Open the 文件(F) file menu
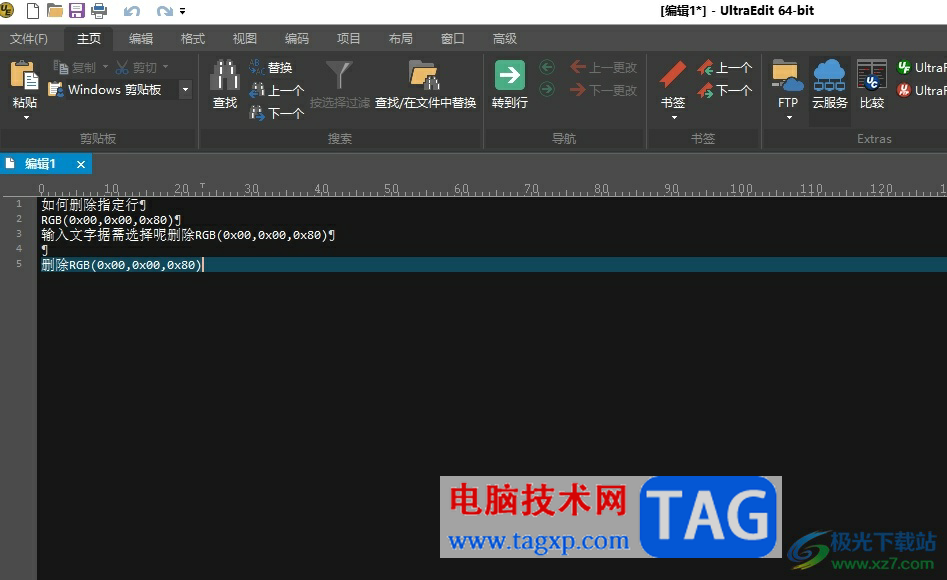 click(28, 39)
